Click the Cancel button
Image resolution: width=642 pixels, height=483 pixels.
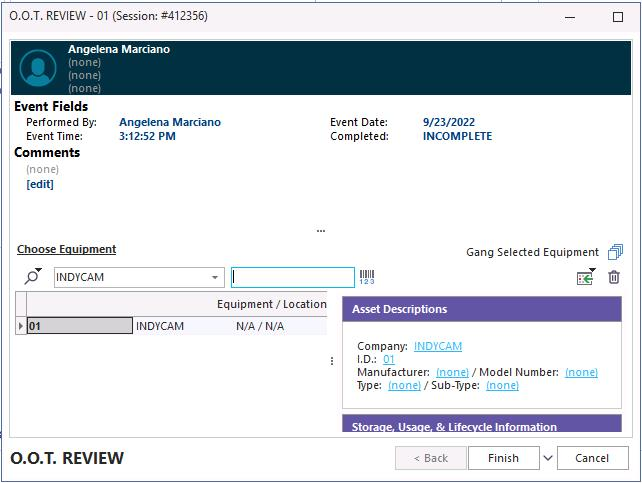point(591,458)
